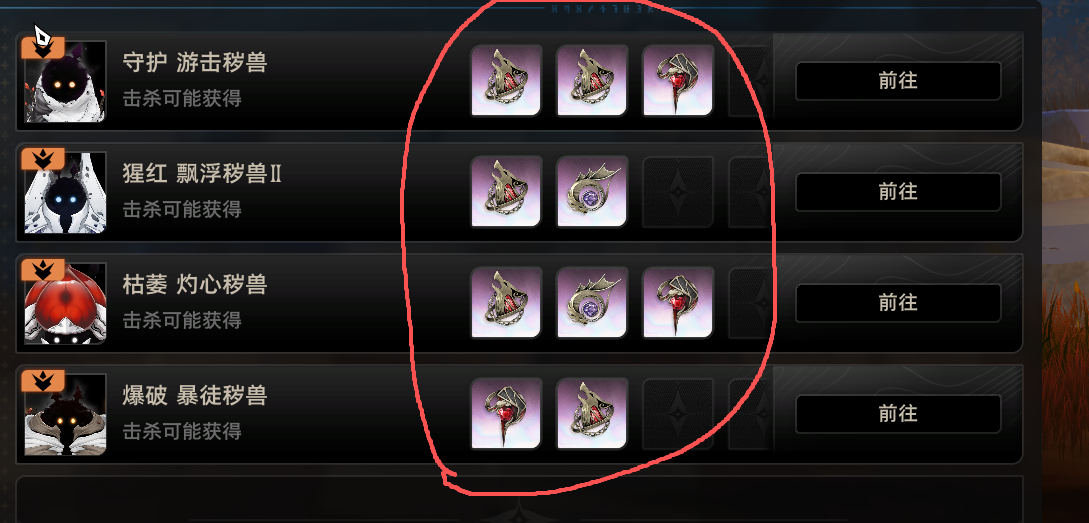
Task: Click empty third item slot in 爆破 暴徒秽兽 row
Action: coord(678,414)
